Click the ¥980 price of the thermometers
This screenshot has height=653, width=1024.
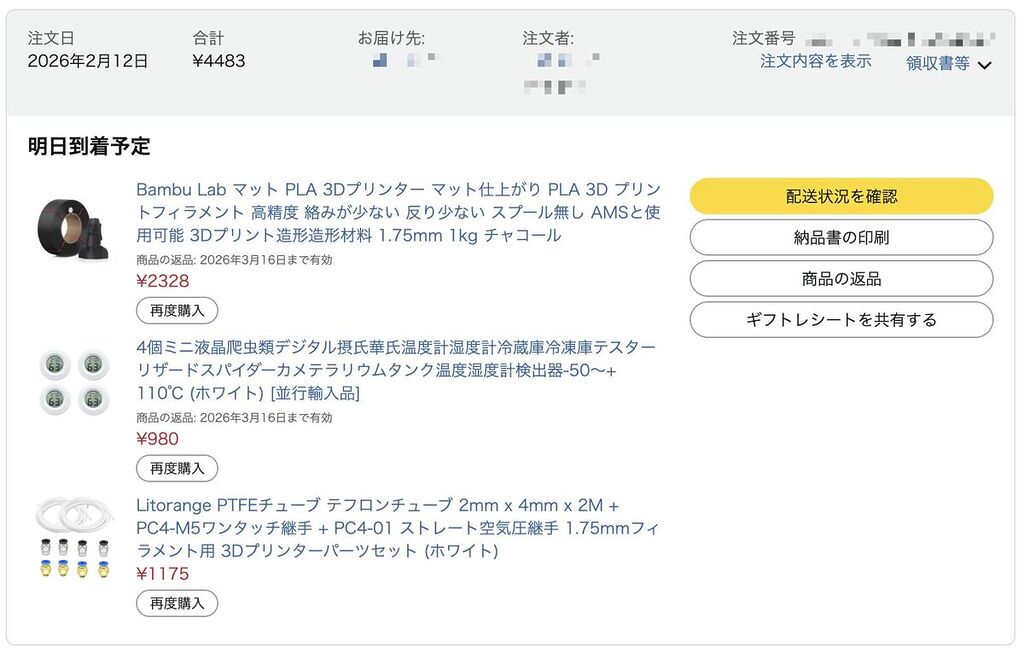tap(158, 439)
